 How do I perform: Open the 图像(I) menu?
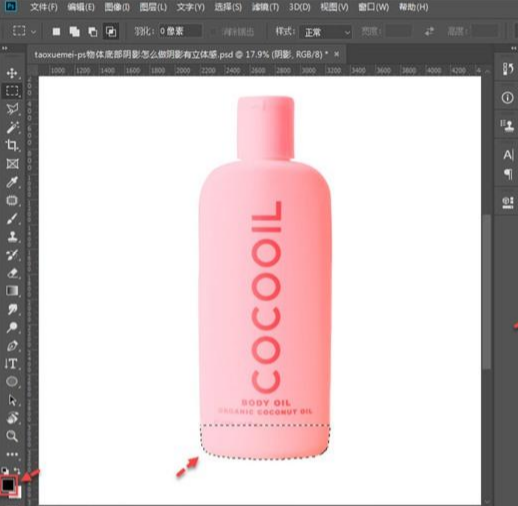click(x=117, y=7)
